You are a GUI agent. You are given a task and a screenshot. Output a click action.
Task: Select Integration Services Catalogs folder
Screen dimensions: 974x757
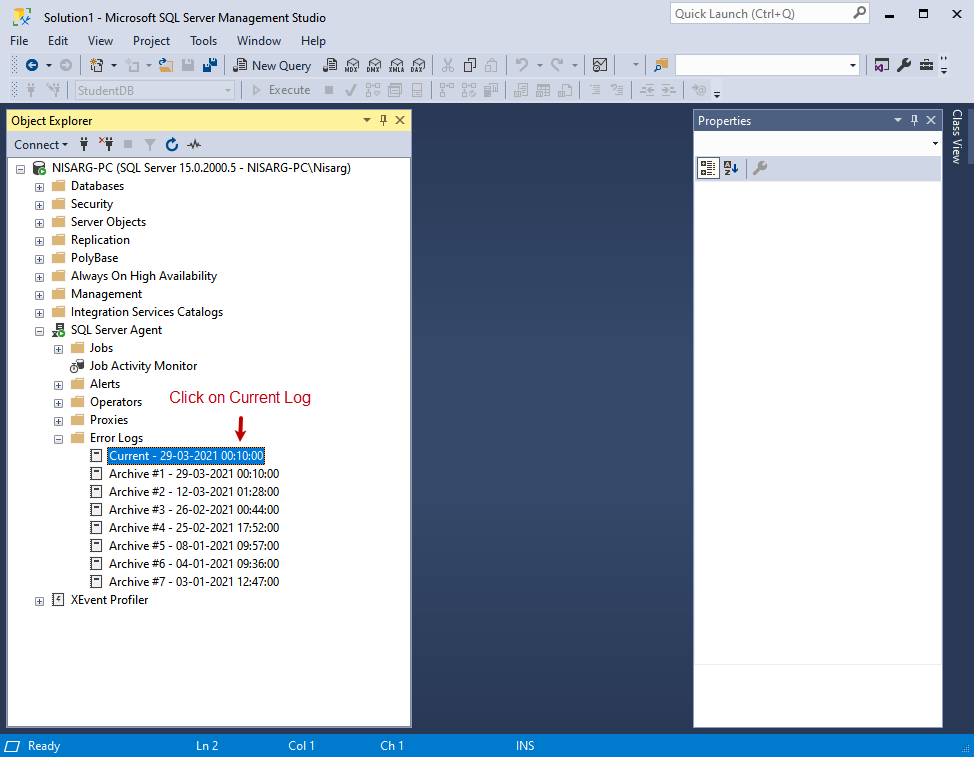click(147, 312)
